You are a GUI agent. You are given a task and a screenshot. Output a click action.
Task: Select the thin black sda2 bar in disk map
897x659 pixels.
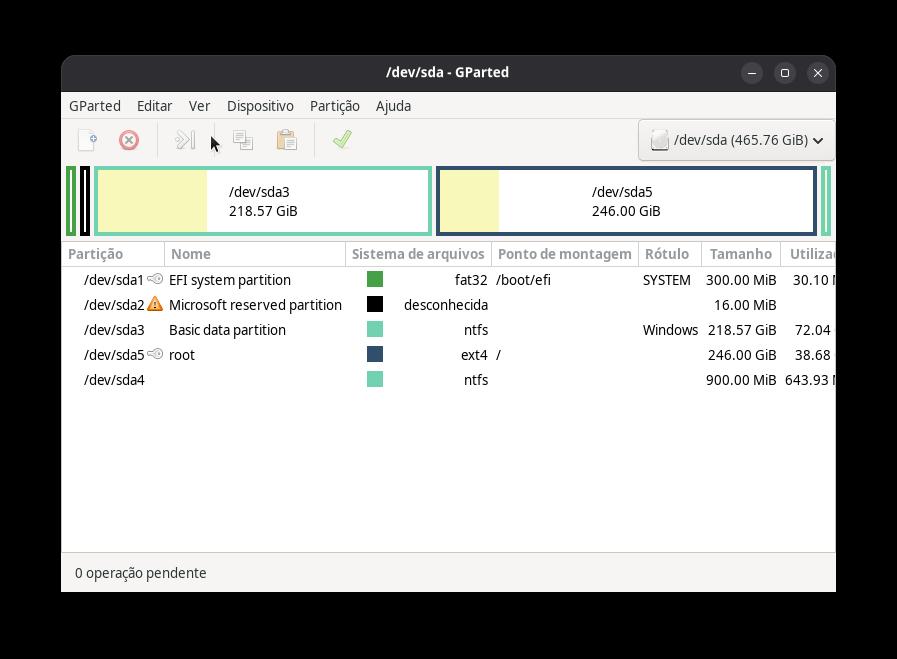coord(85,201)
